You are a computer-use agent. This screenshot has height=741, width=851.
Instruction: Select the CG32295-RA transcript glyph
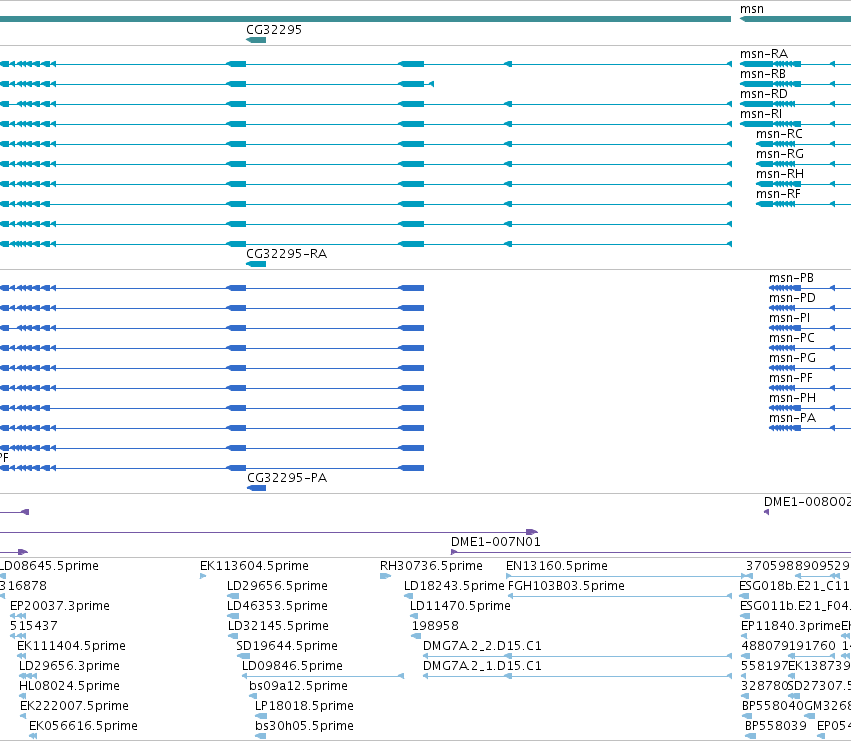(256, 264)
